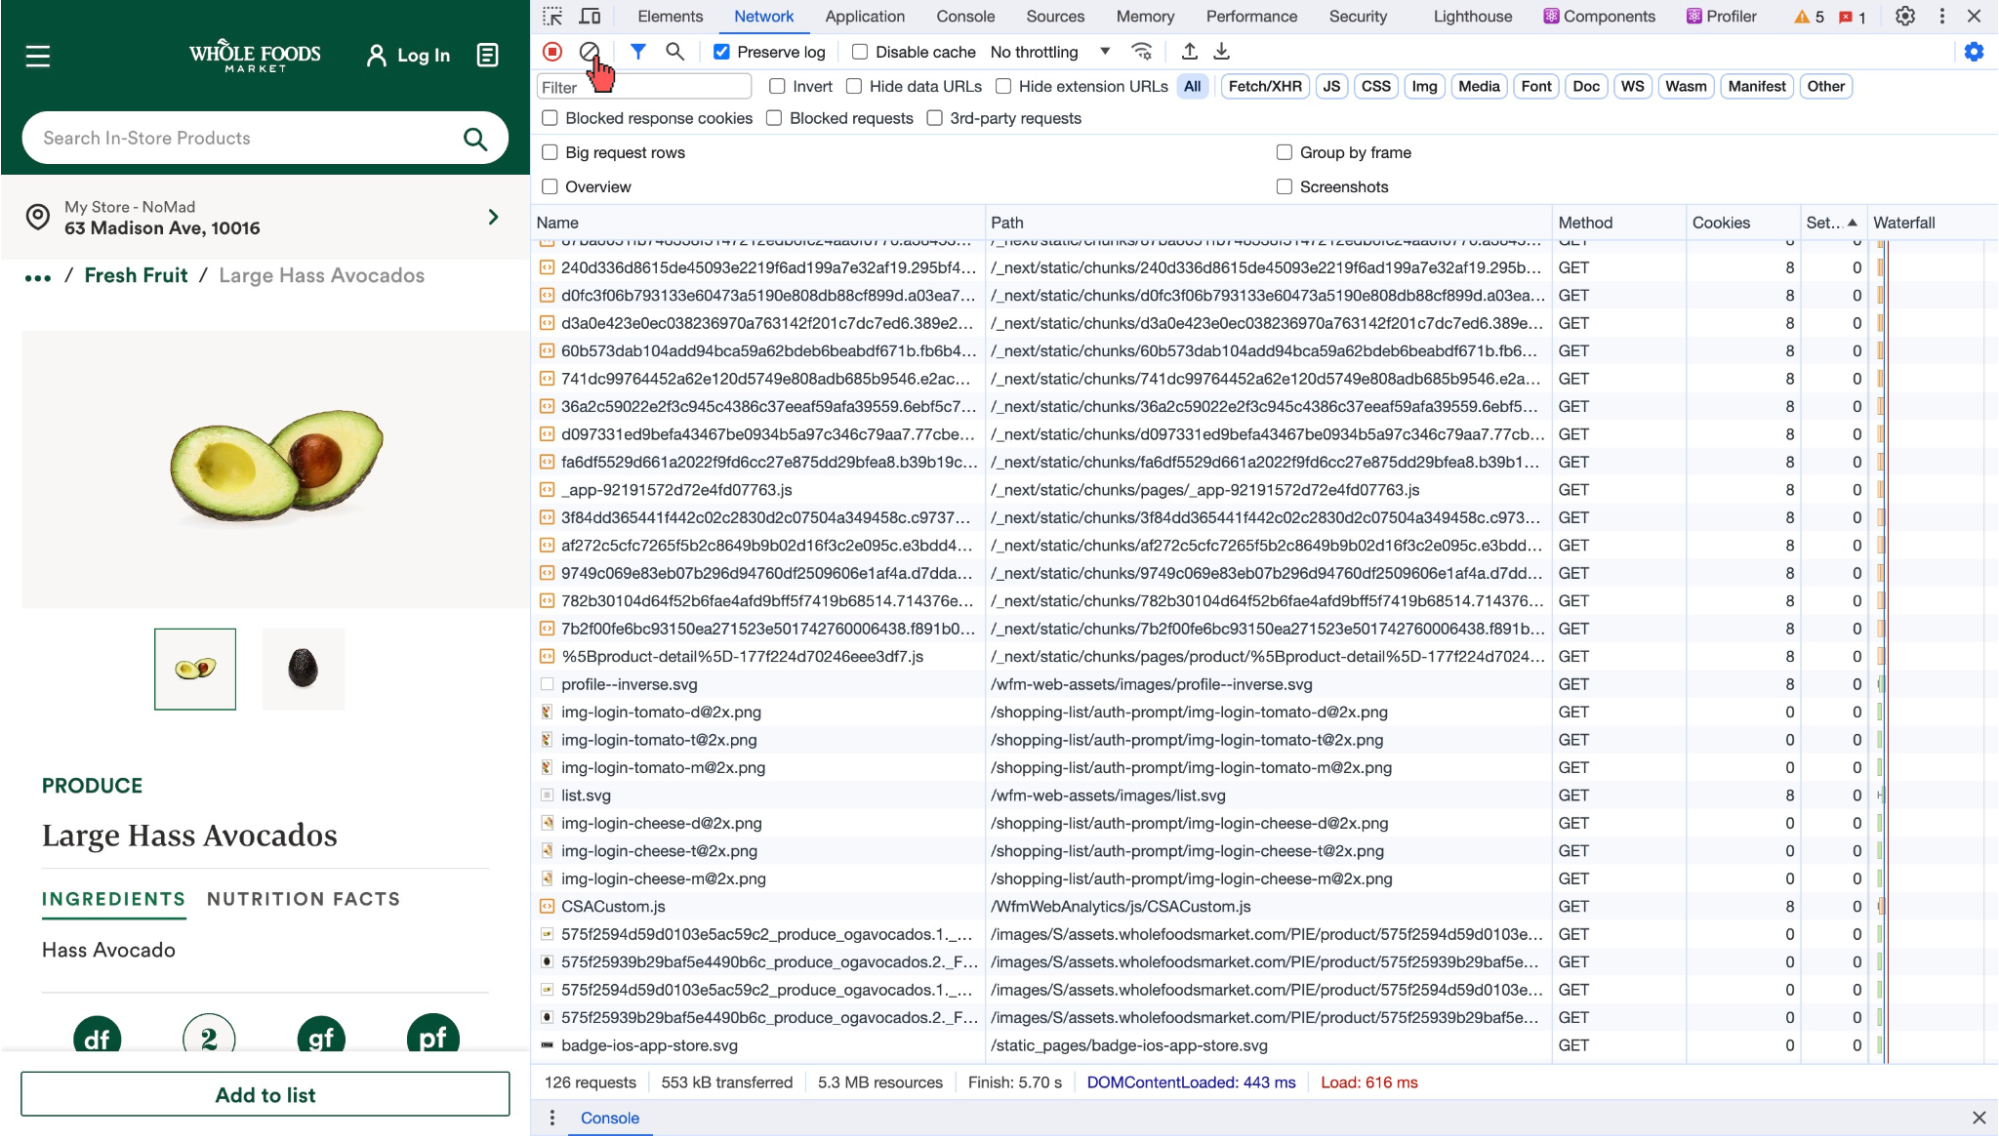Check Hide data URLs
This screenshot has height=1137, width=1999.
click(853, 86)
